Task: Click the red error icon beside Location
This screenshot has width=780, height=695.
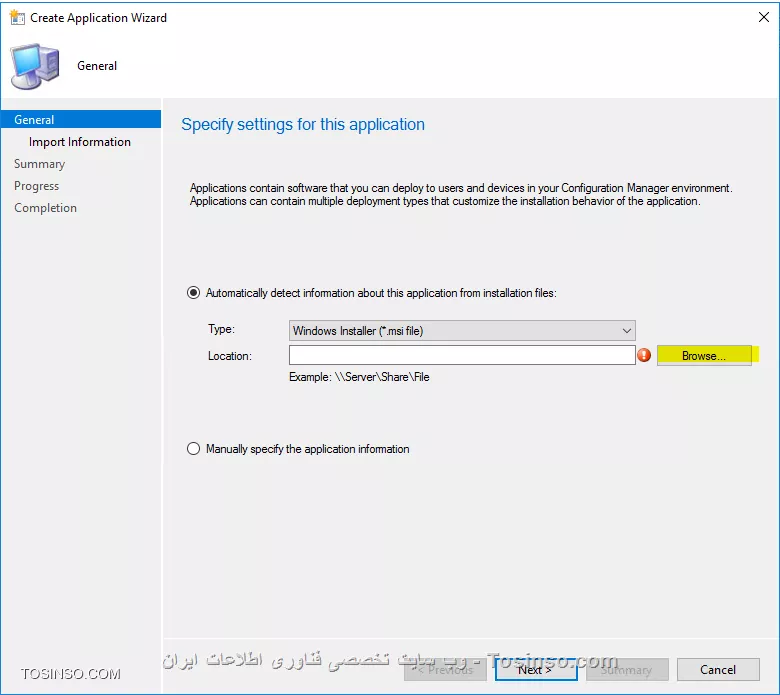Action: 644,355
